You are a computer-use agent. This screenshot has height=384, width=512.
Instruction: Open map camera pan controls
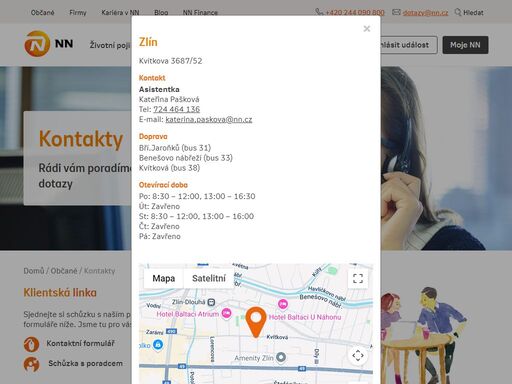click(x=358, y=356)
